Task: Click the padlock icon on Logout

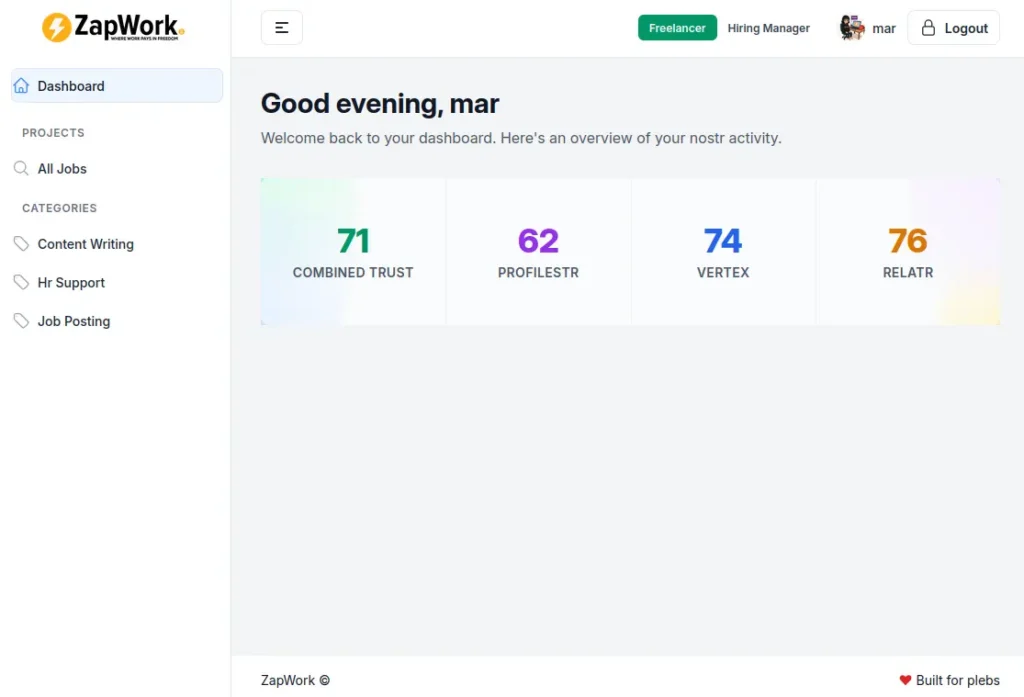Action: (x=928, y=28)
